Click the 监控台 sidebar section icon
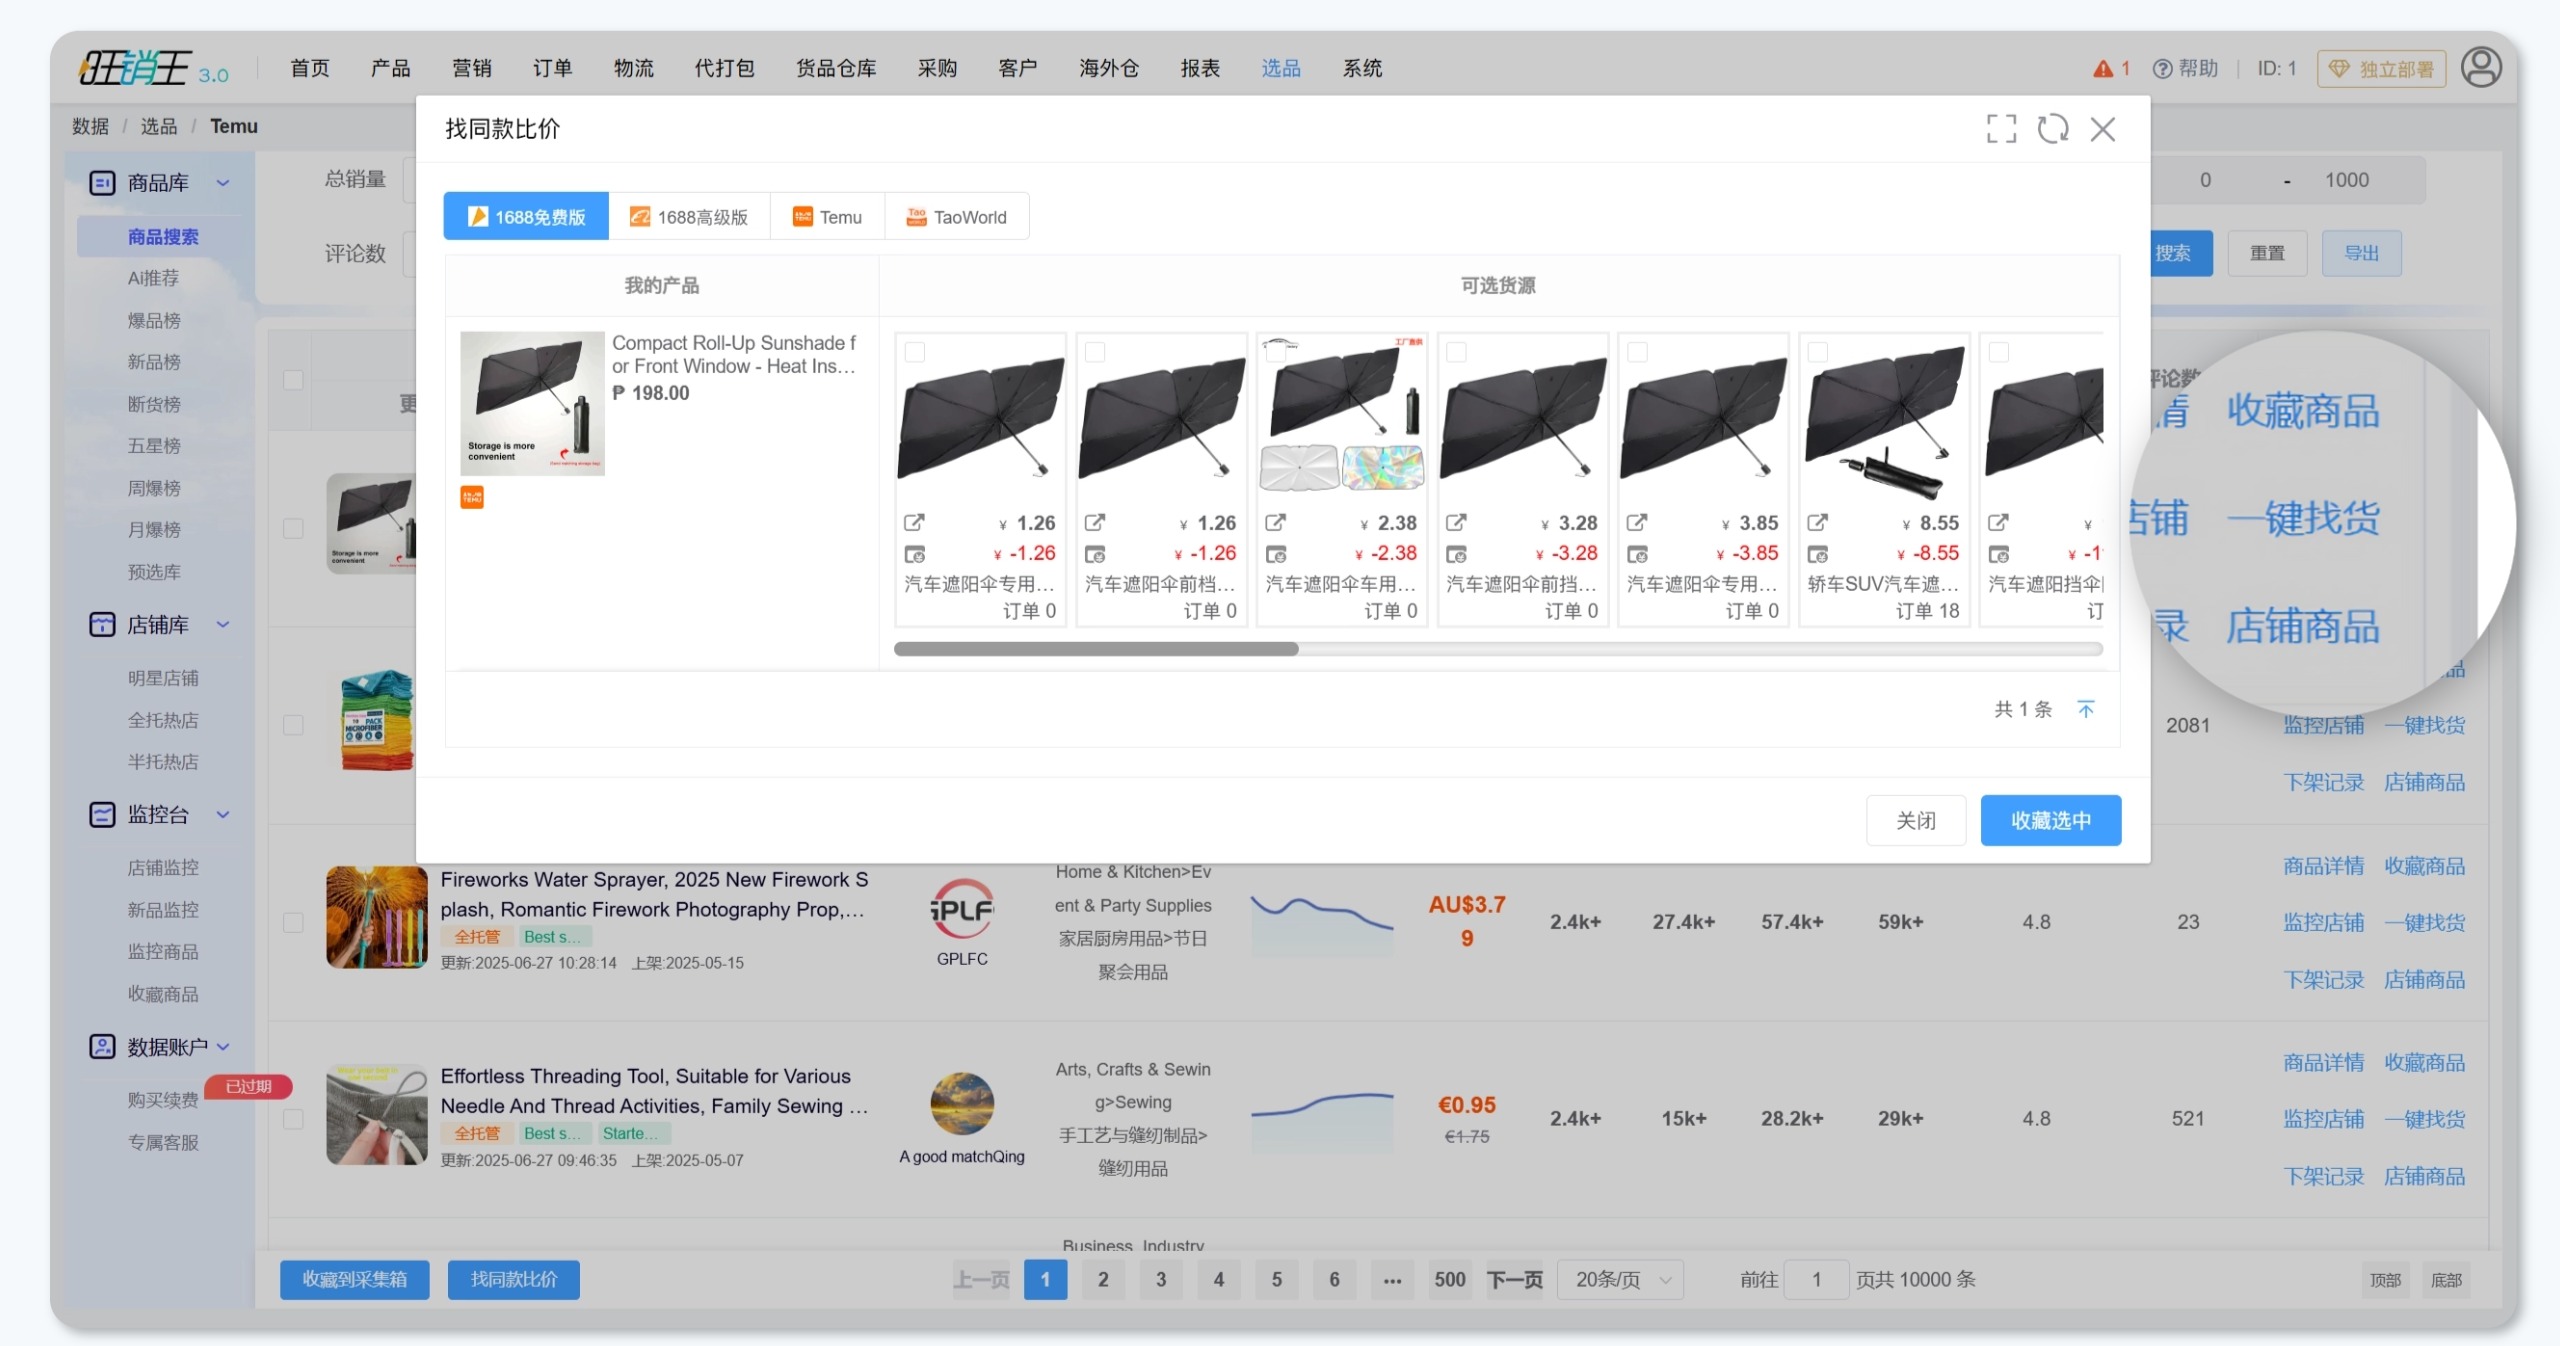Screen dimensions: 2560x1346 [x=102, y=815]
